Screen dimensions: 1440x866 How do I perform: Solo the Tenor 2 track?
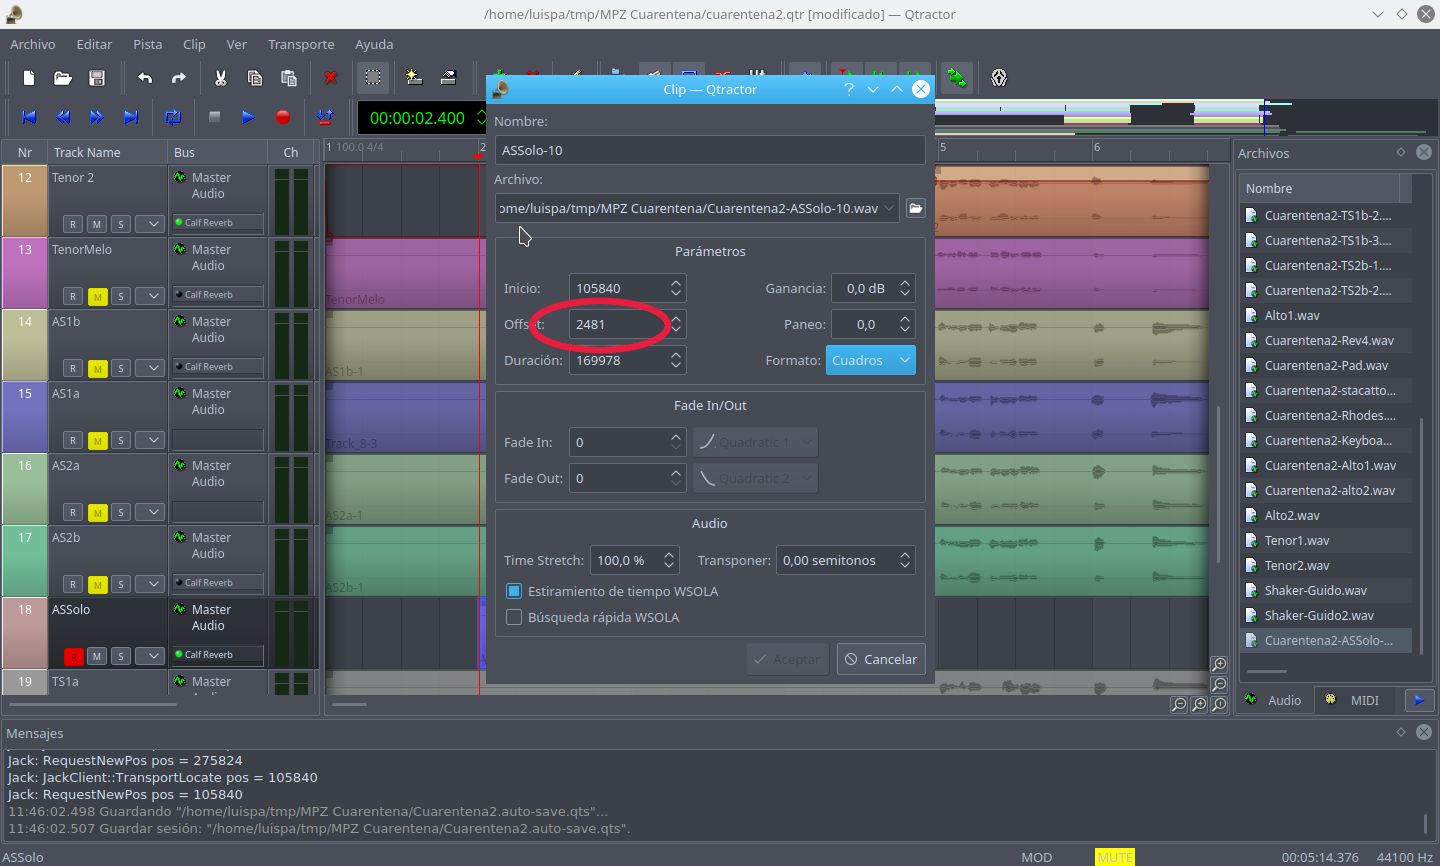[x=121, y=224]
